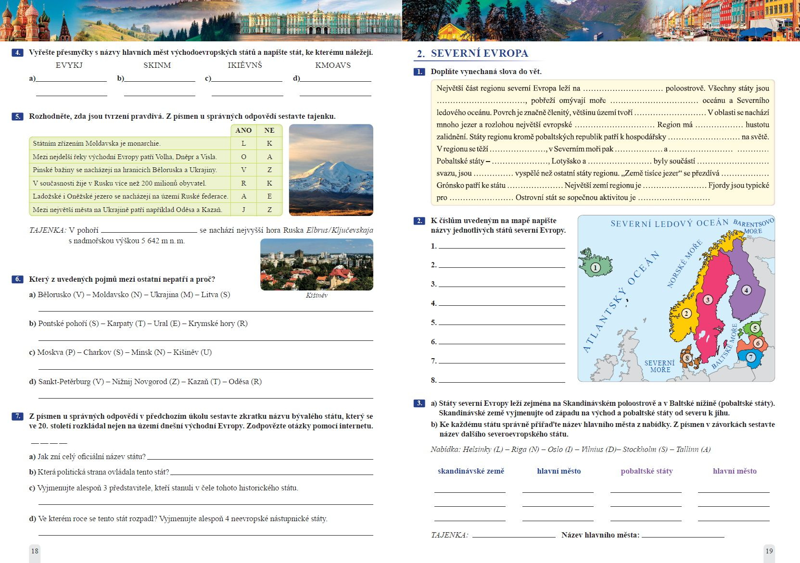Select NE letter Z for Oděsa a Kazaň statement

(269, 209)
